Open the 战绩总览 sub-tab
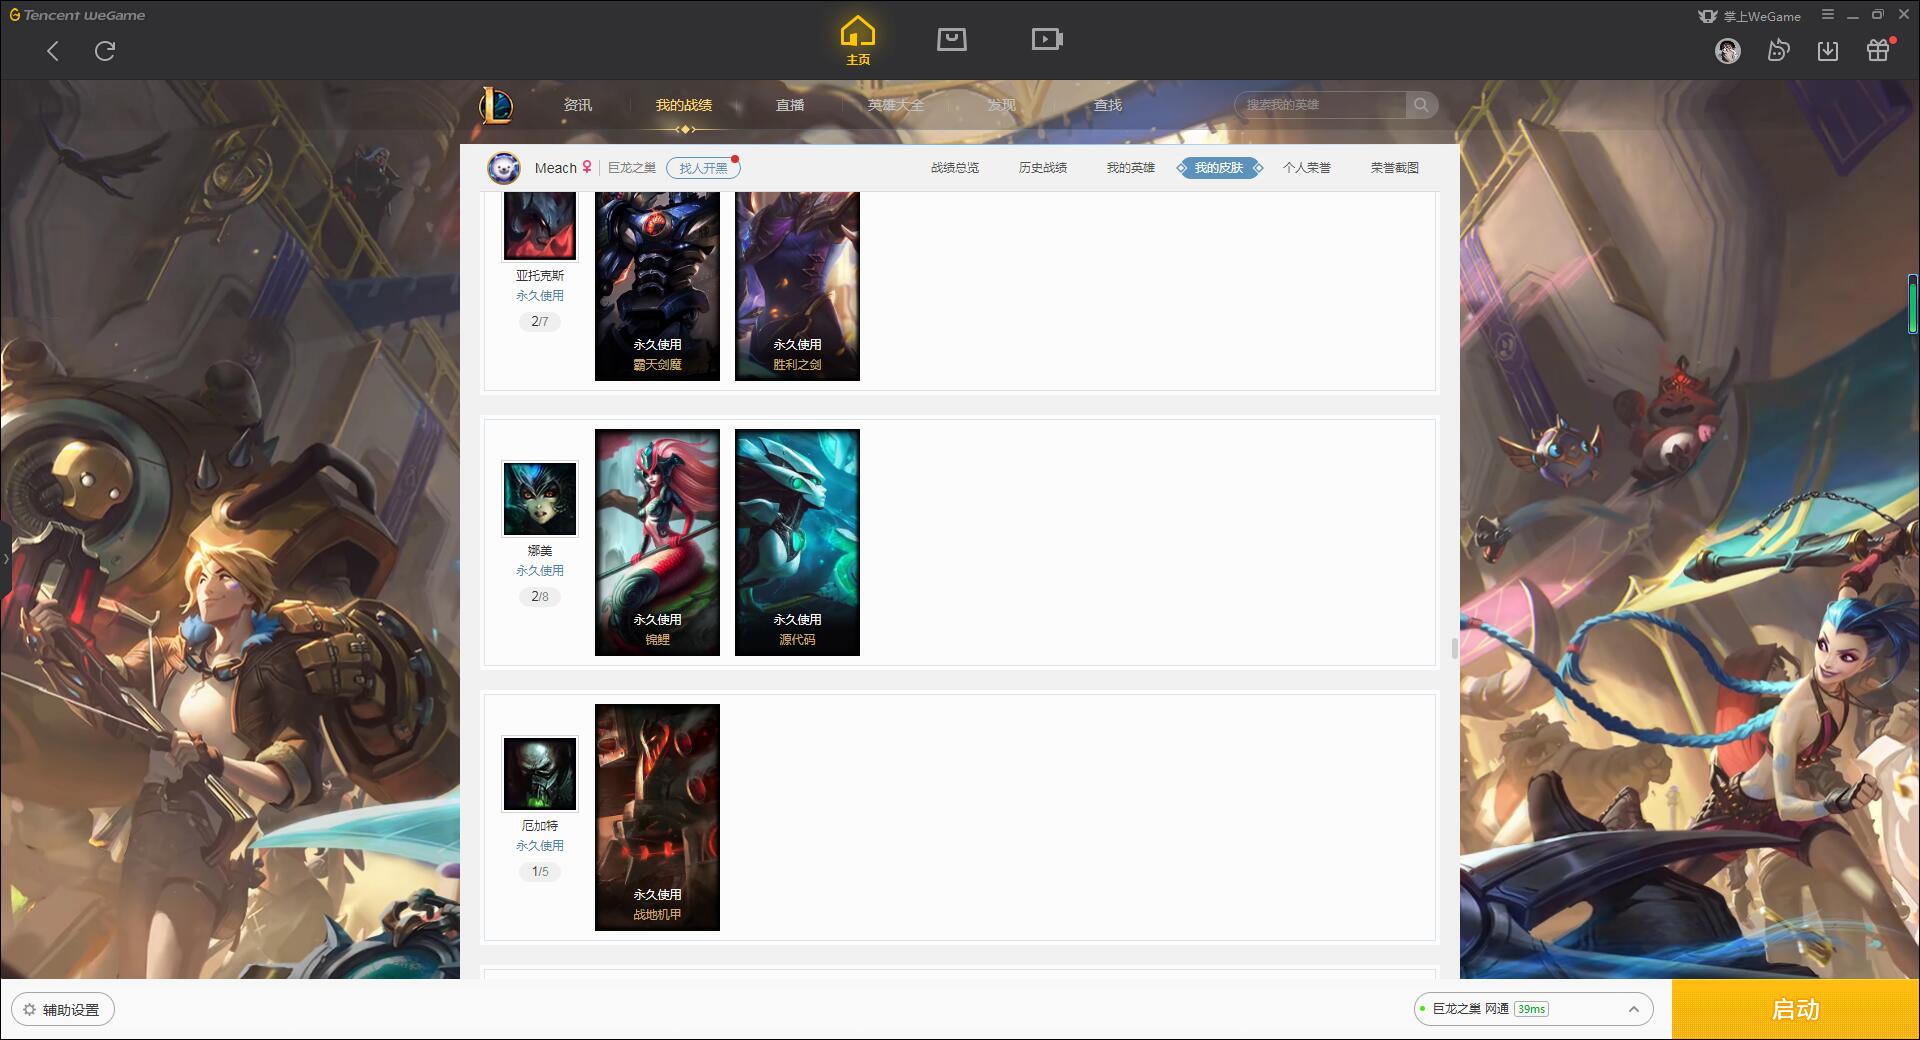Image resolution: width=1920 pixels, height=1040 pixels. click(x=955, y=168)
